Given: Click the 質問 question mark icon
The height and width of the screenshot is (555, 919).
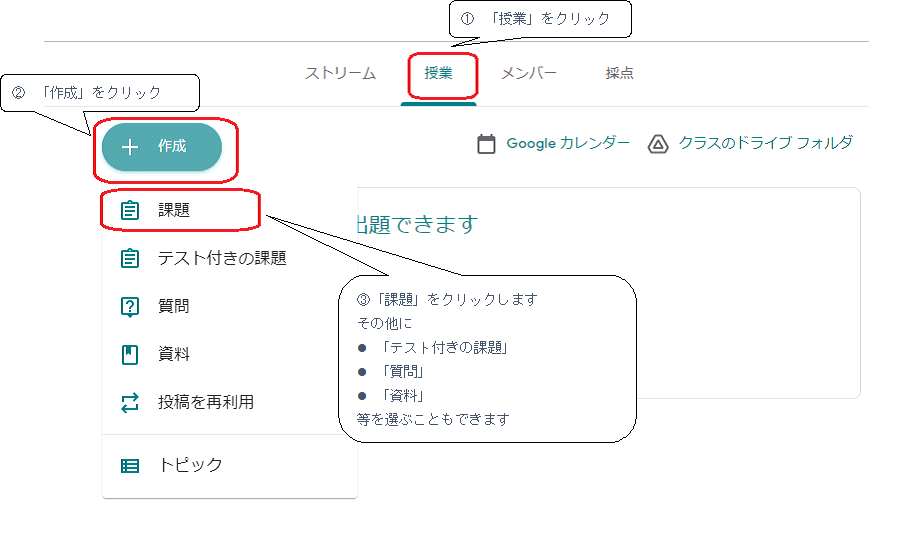Looking at the screenshot, I should tap(130, 307).
